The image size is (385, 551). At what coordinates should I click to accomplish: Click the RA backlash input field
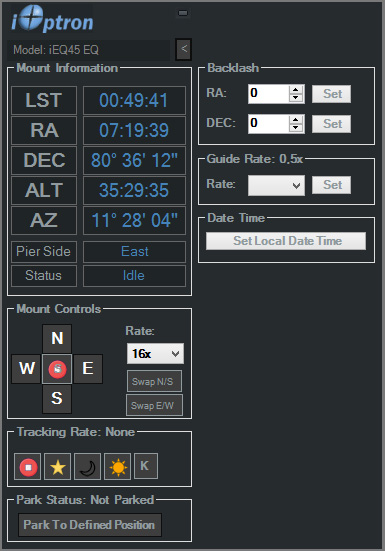point(269,94)
